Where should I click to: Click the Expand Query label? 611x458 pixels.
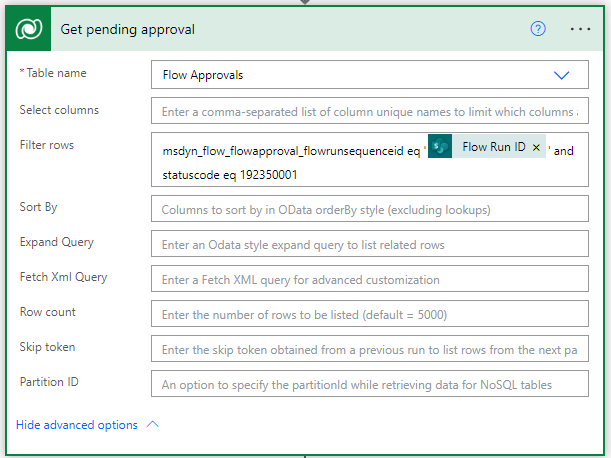[x=57, y=242]
